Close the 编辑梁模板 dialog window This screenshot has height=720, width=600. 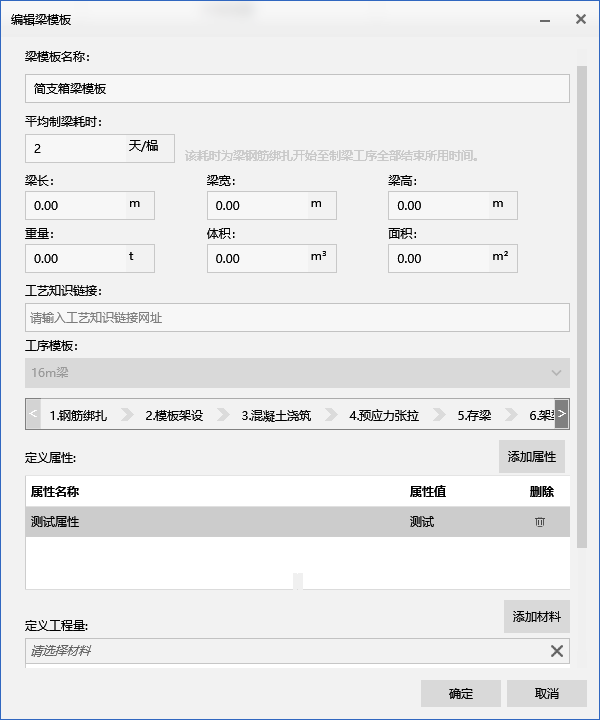click(580, 20)
